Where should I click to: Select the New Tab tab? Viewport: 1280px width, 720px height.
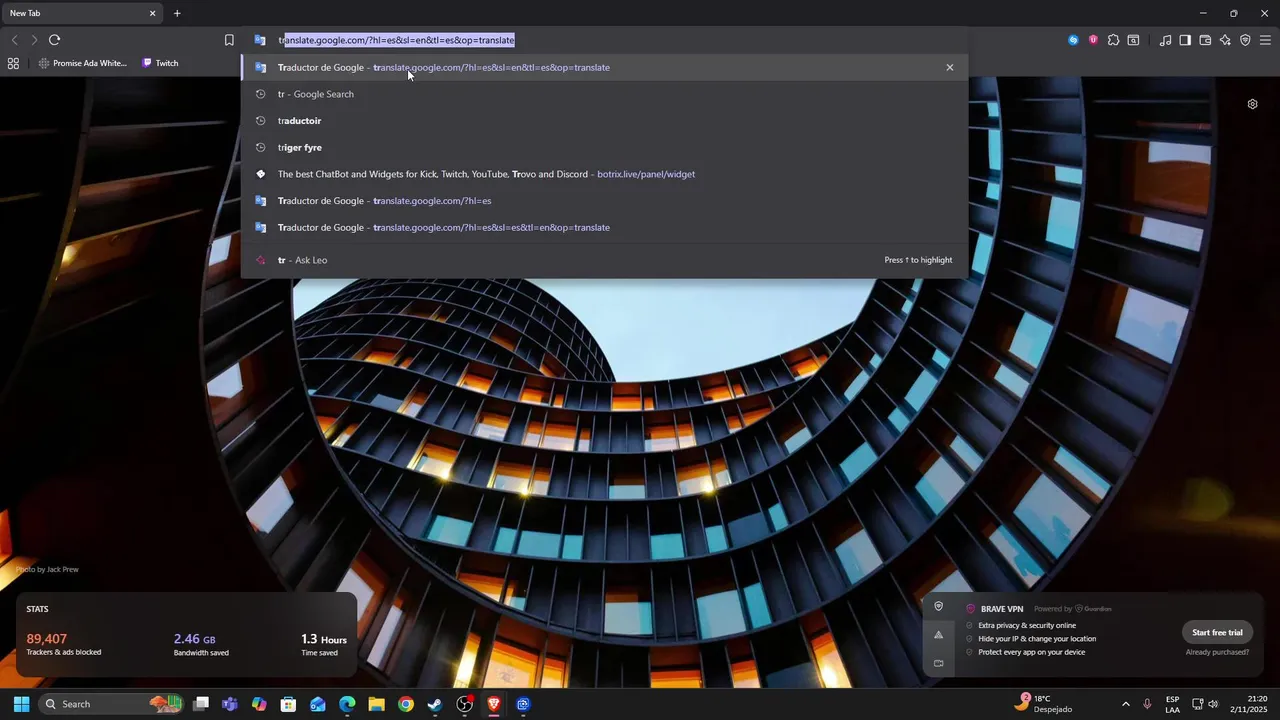pyautogui.click(x=80, y=13)
